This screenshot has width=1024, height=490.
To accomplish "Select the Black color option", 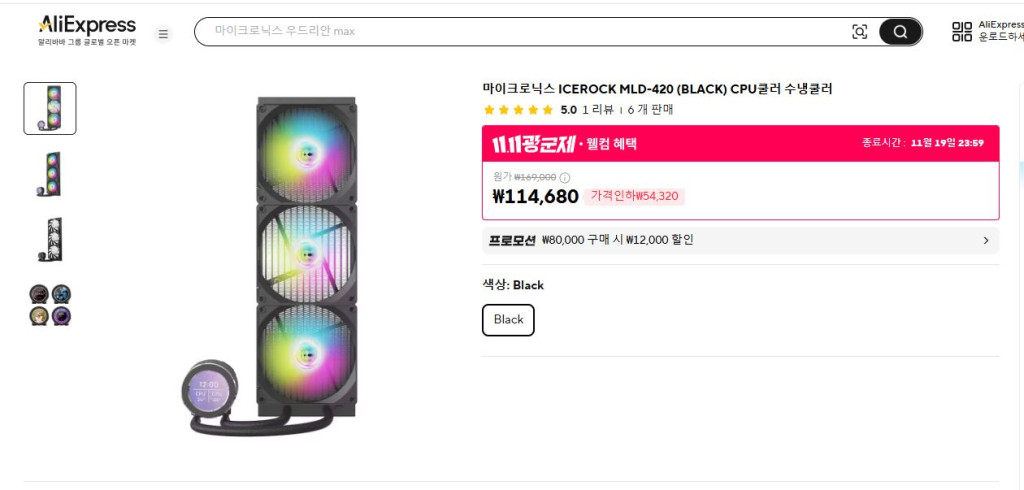I will click(x=508, y=320).
